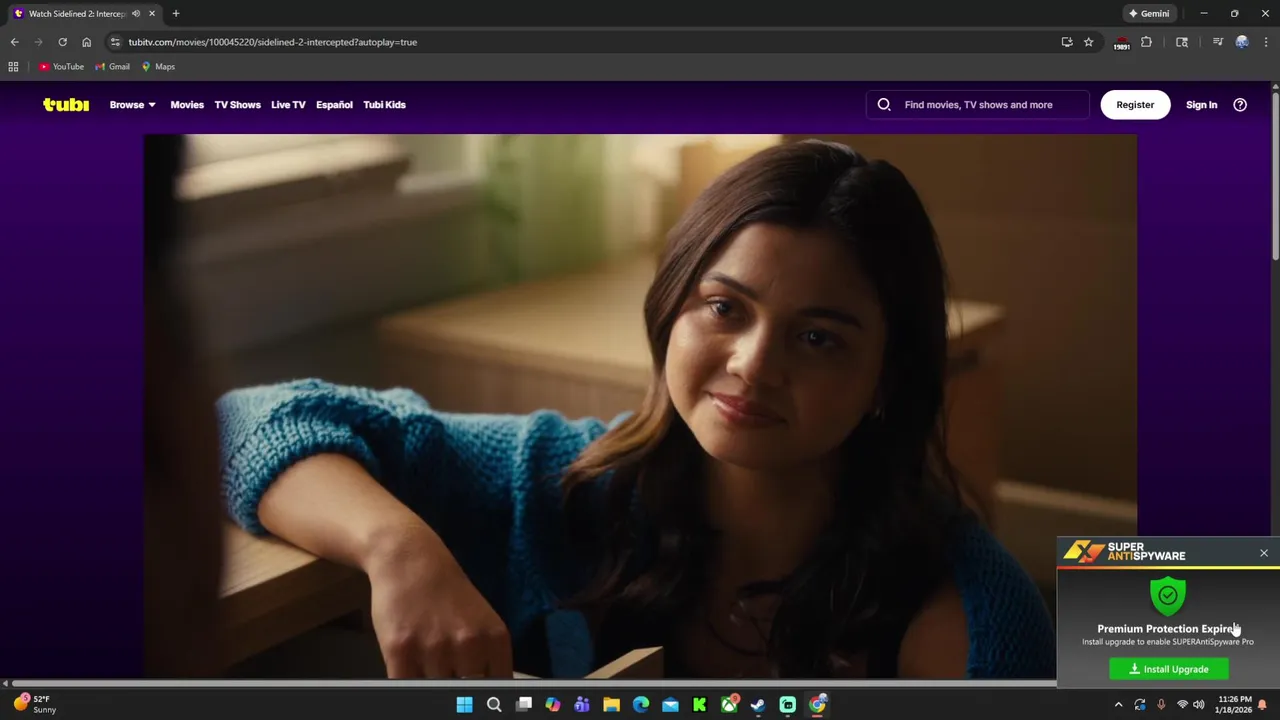The image size is (1280, 720).
Task: Open Task View on the taskbar
Action: click(523, 705)
